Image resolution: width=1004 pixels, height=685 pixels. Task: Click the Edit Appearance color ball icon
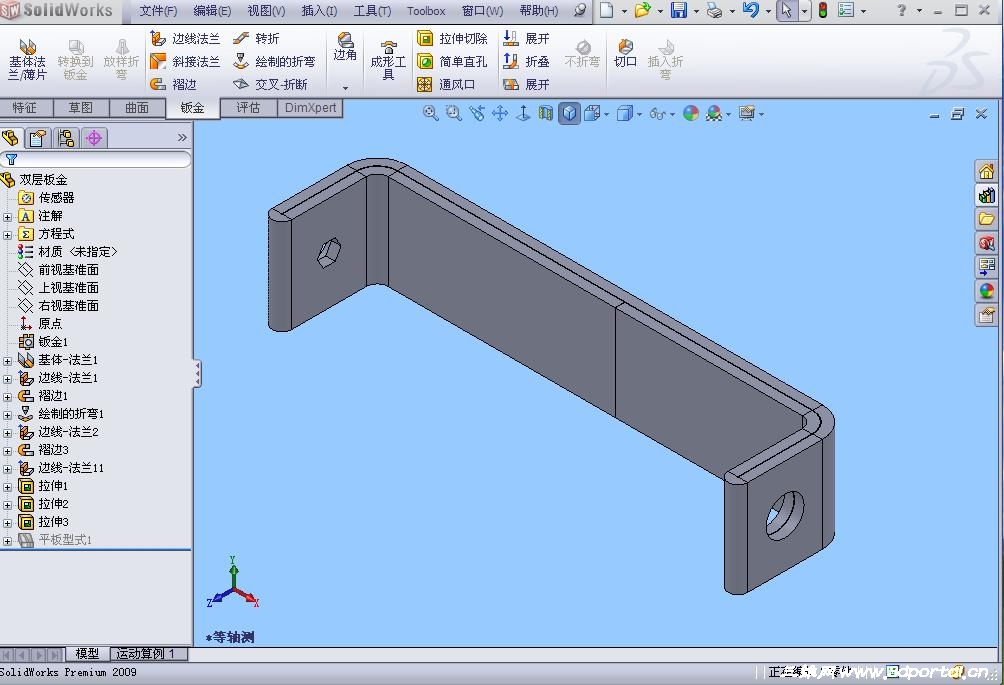690,113
